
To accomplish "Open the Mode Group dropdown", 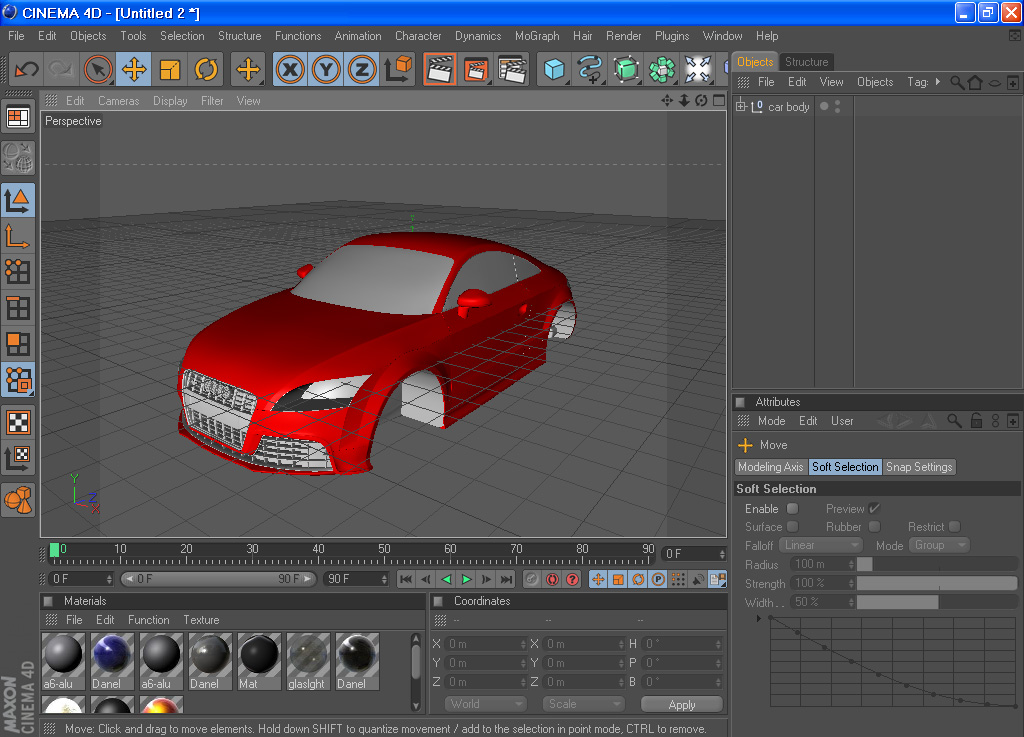I will tap(939, 545).
